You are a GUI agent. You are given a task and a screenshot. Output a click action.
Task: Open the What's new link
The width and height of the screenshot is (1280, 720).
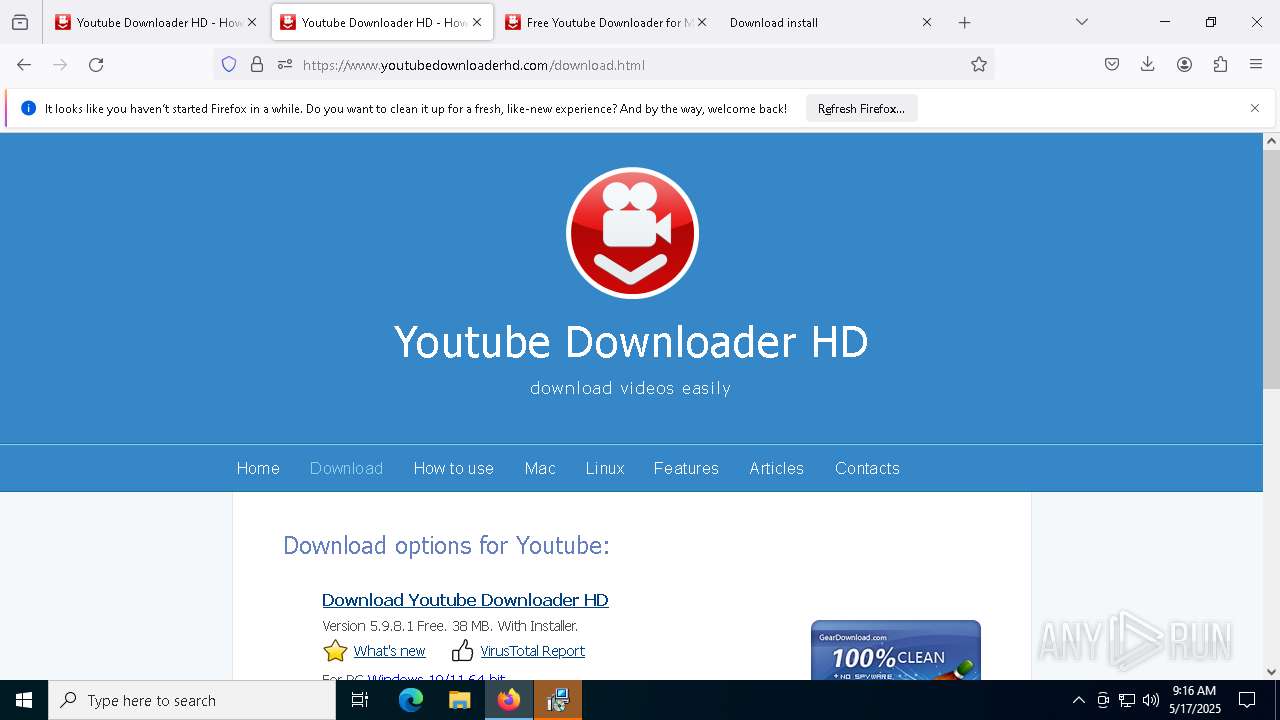coord(389,651)
